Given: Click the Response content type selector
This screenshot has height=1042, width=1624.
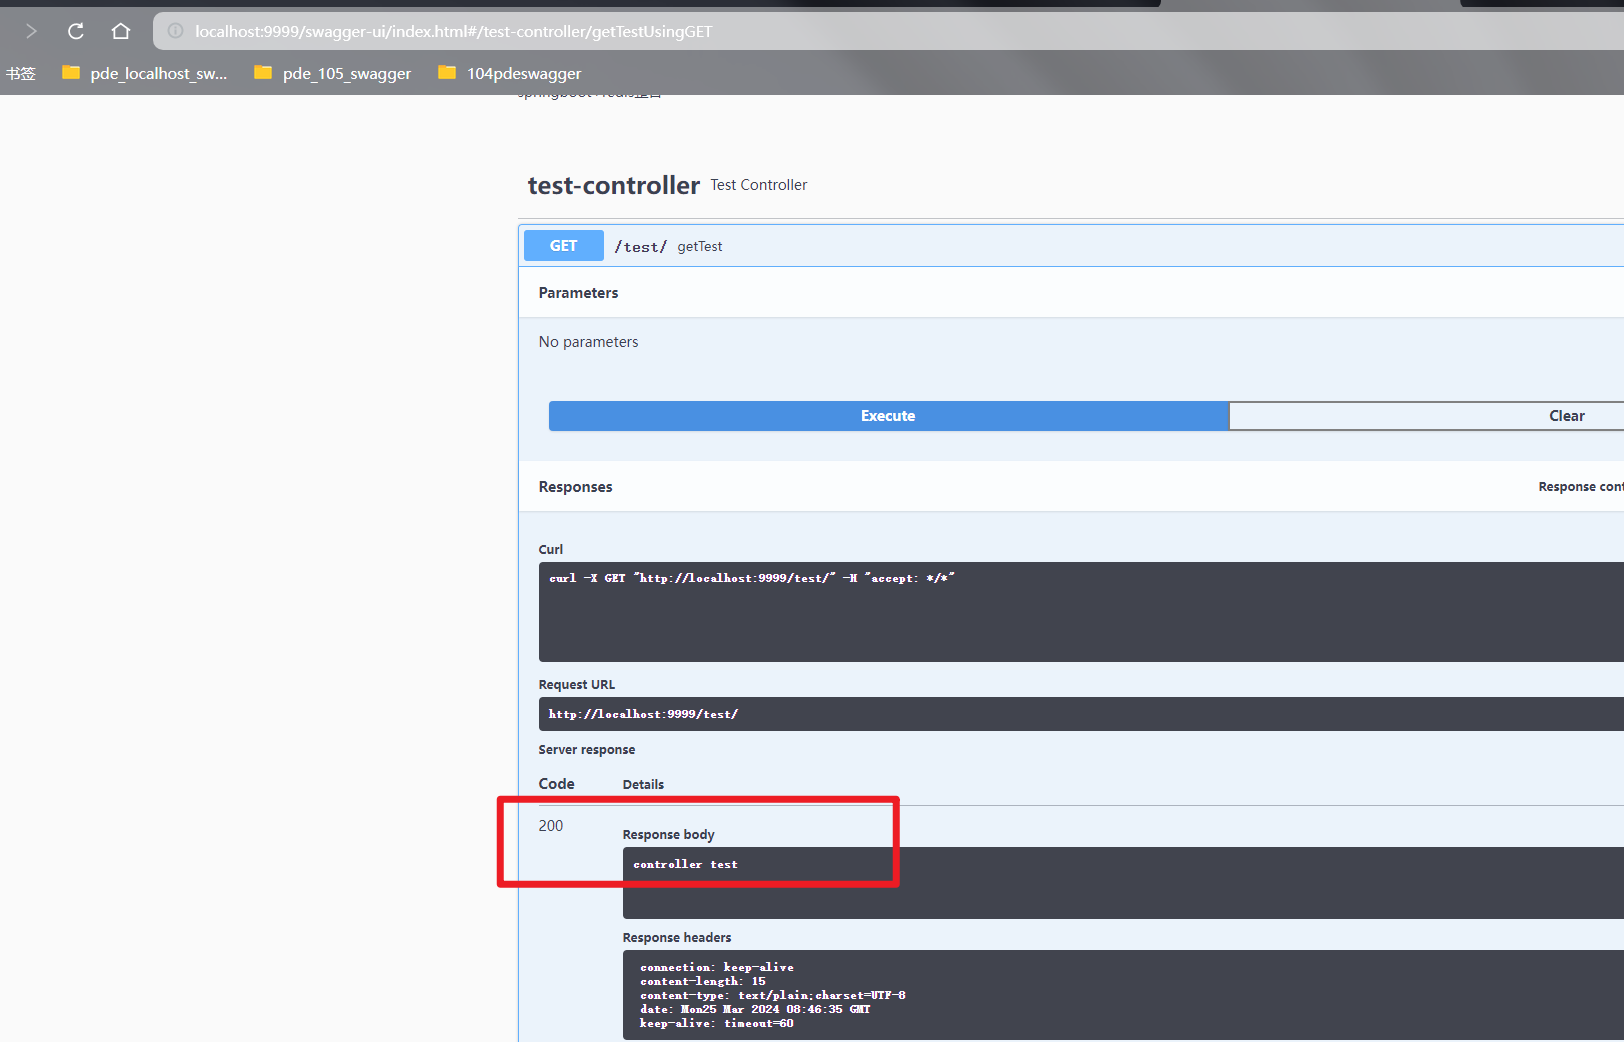Looking at the screenshot, I should (1581, 487).
